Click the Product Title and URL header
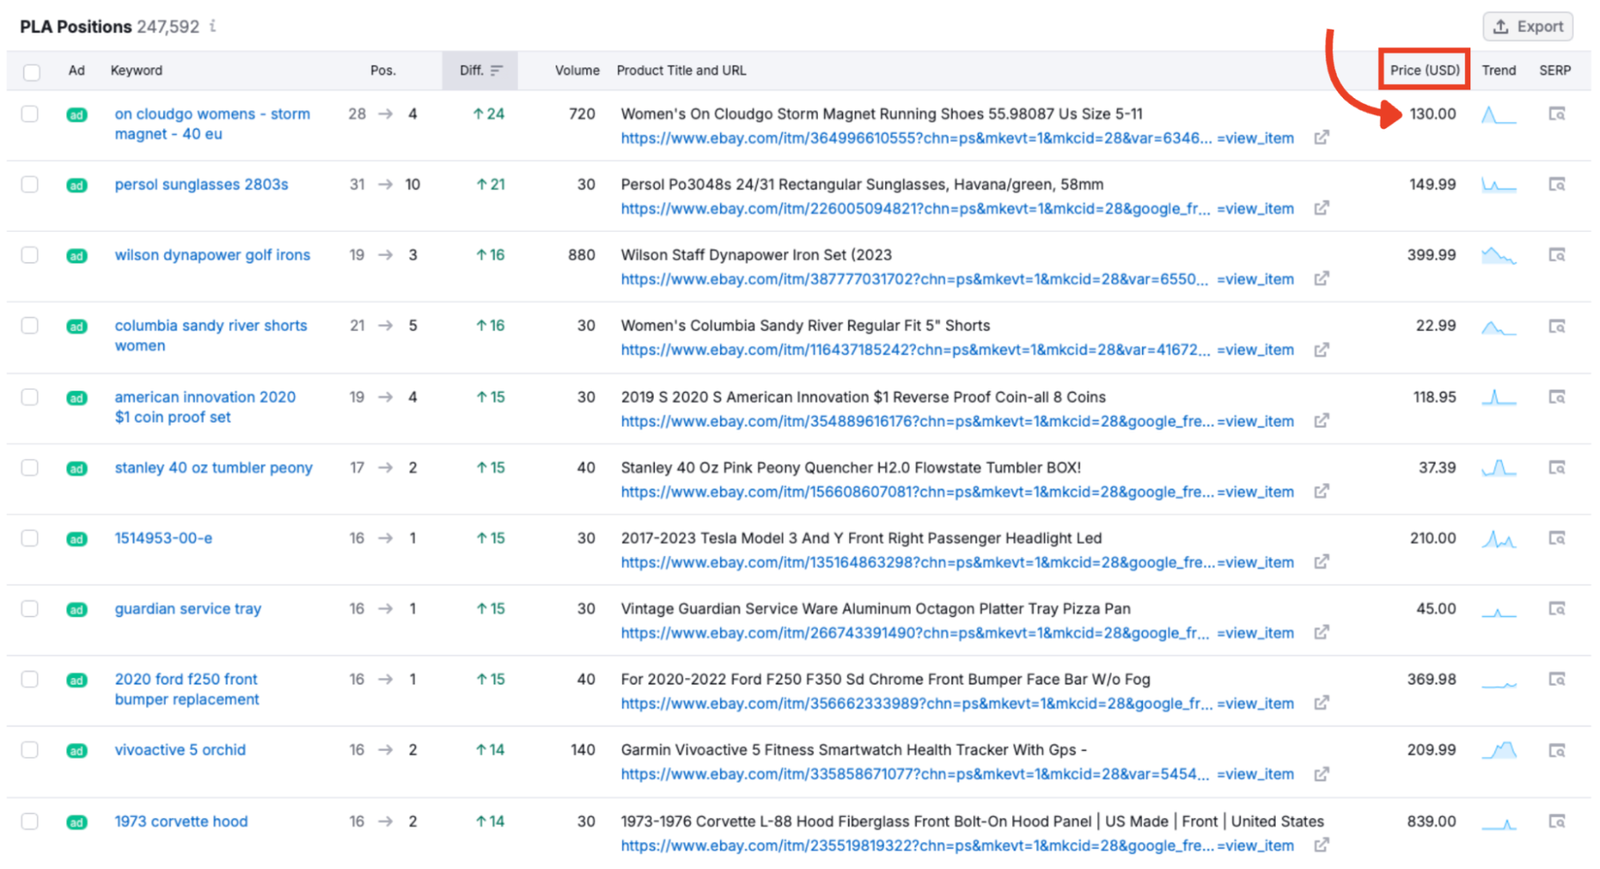The width and height of the screenshot is (1600, 869). 681,71
